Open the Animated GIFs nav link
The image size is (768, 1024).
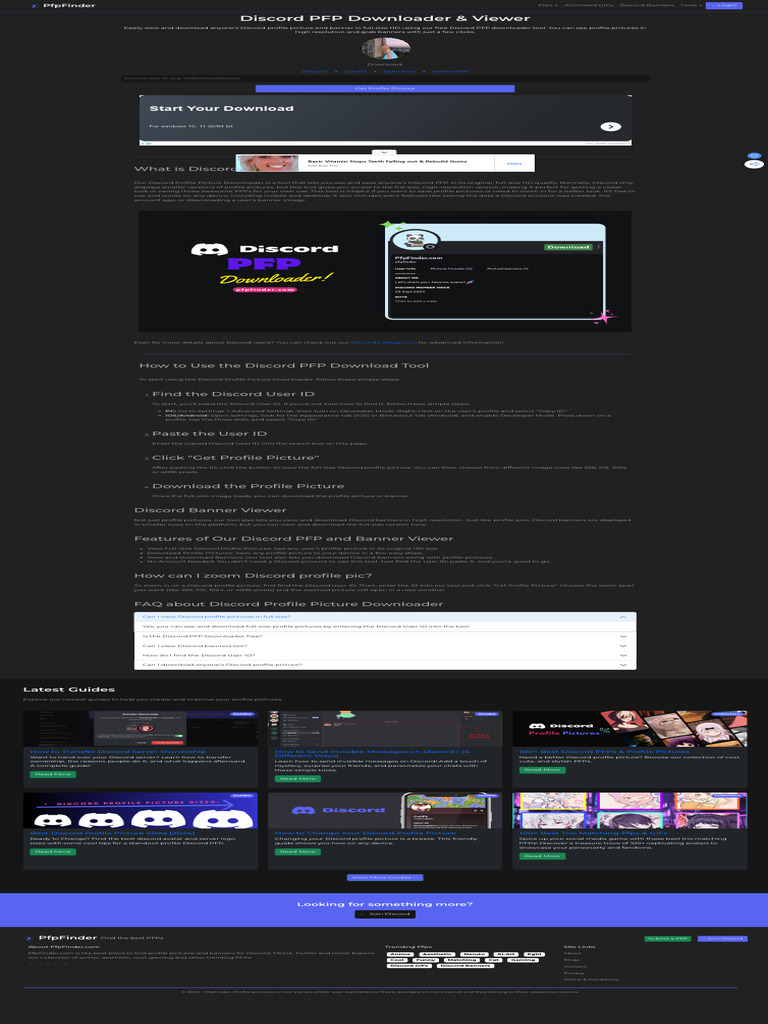(588, 5)
